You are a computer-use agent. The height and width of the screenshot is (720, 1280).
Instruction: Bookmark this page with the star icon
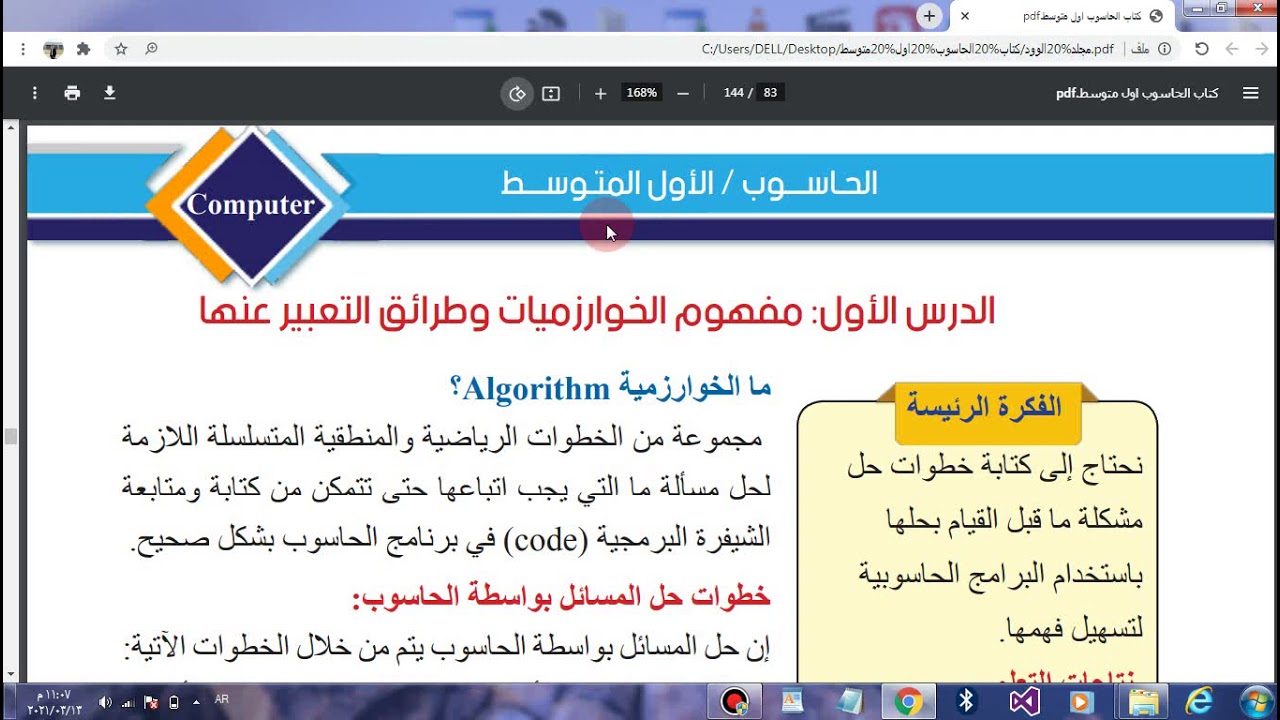pyautogui.click(x=121, y=48)
